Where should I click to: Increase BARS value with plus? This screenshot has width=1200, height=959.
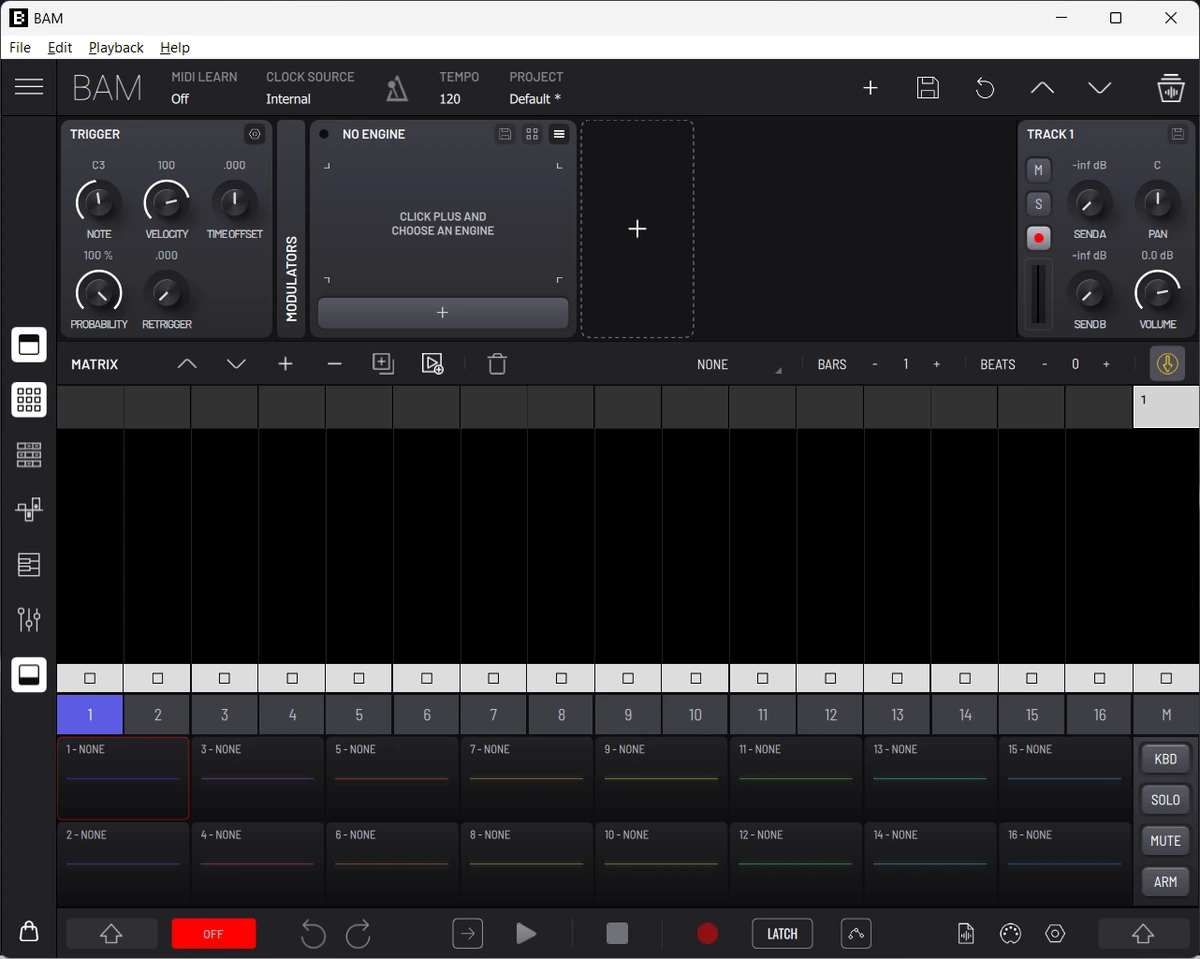[x=936, y=364]
